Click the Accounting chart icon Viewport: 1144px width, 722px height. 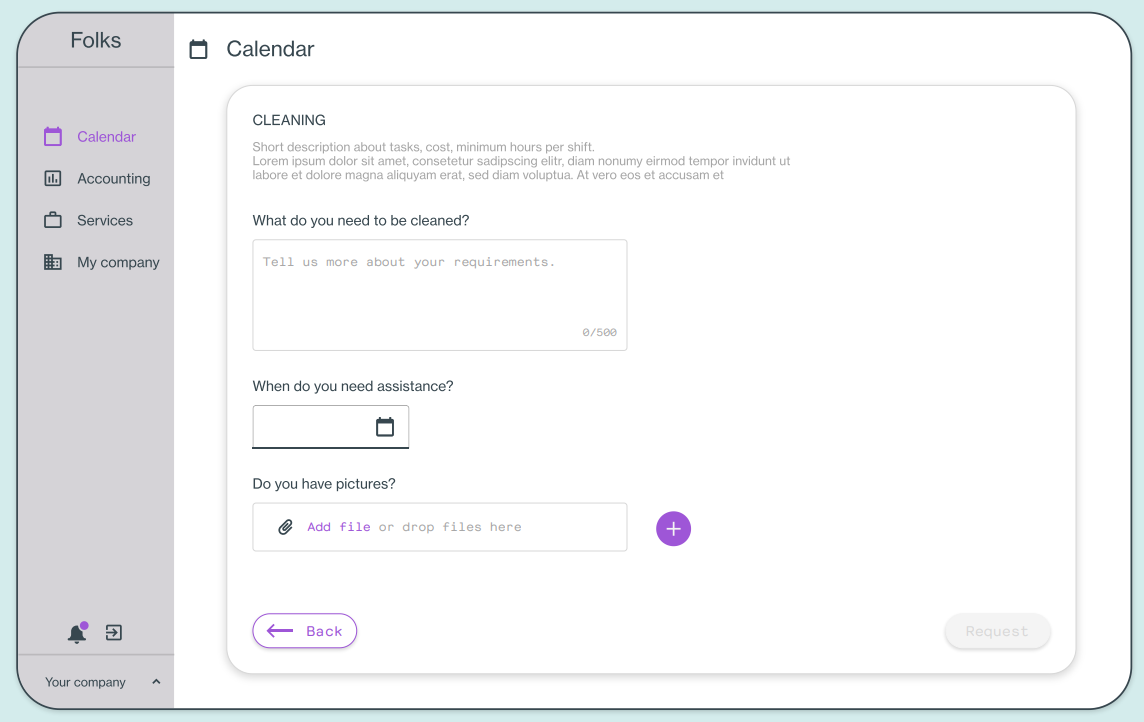coord(53,179)
